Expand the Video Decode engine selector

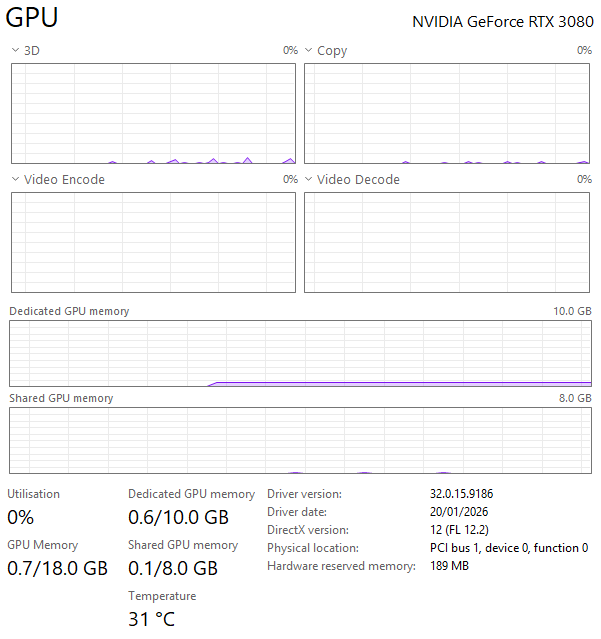[x=309, y=179]
